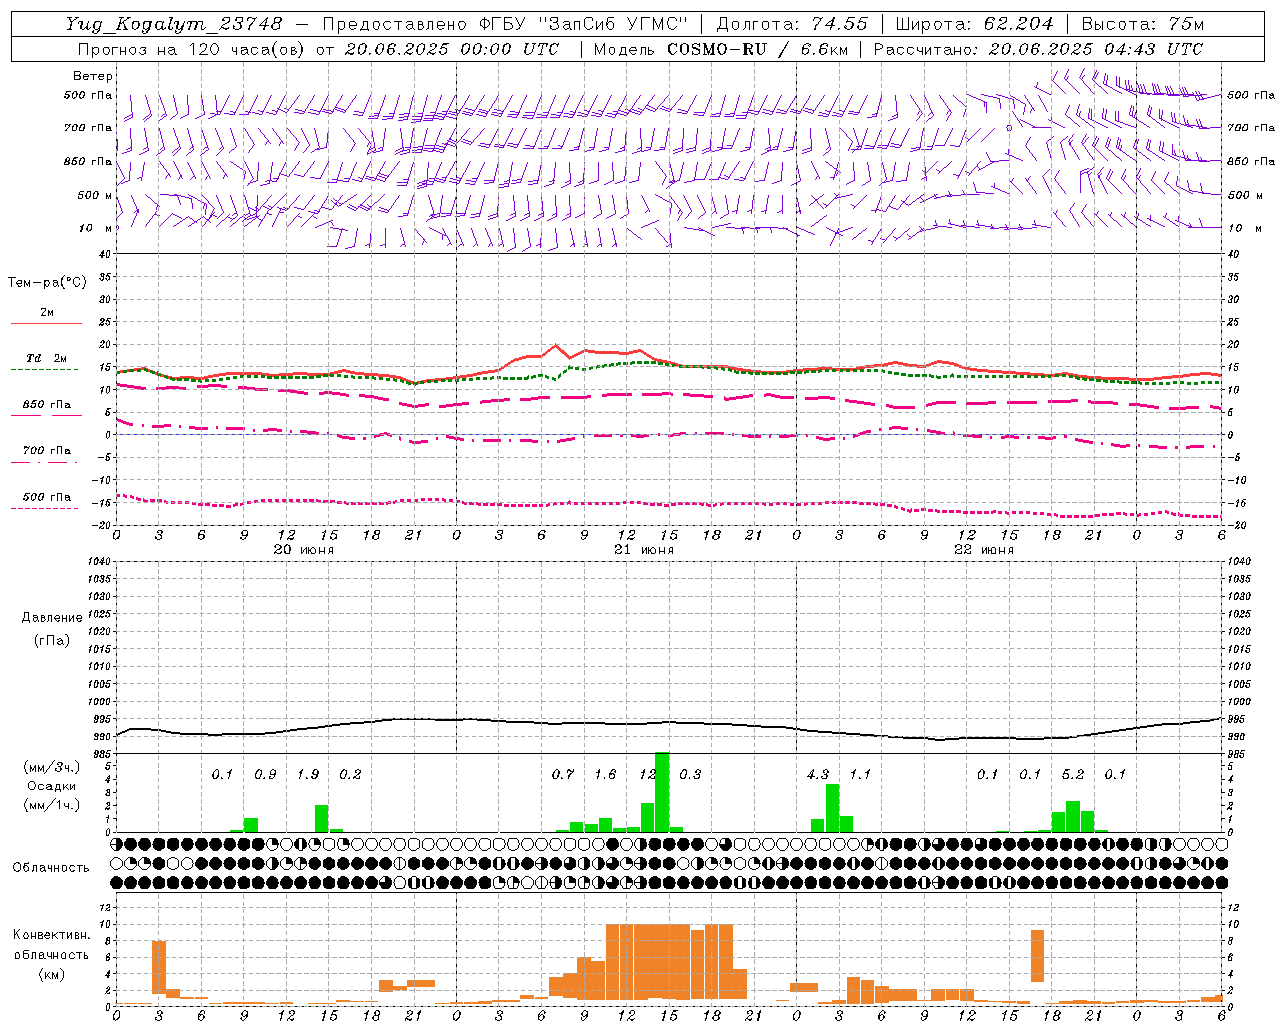Click the 500 м wind level label on left axis
This screenshot has height=1024, width=1280.
click(95, 195)
